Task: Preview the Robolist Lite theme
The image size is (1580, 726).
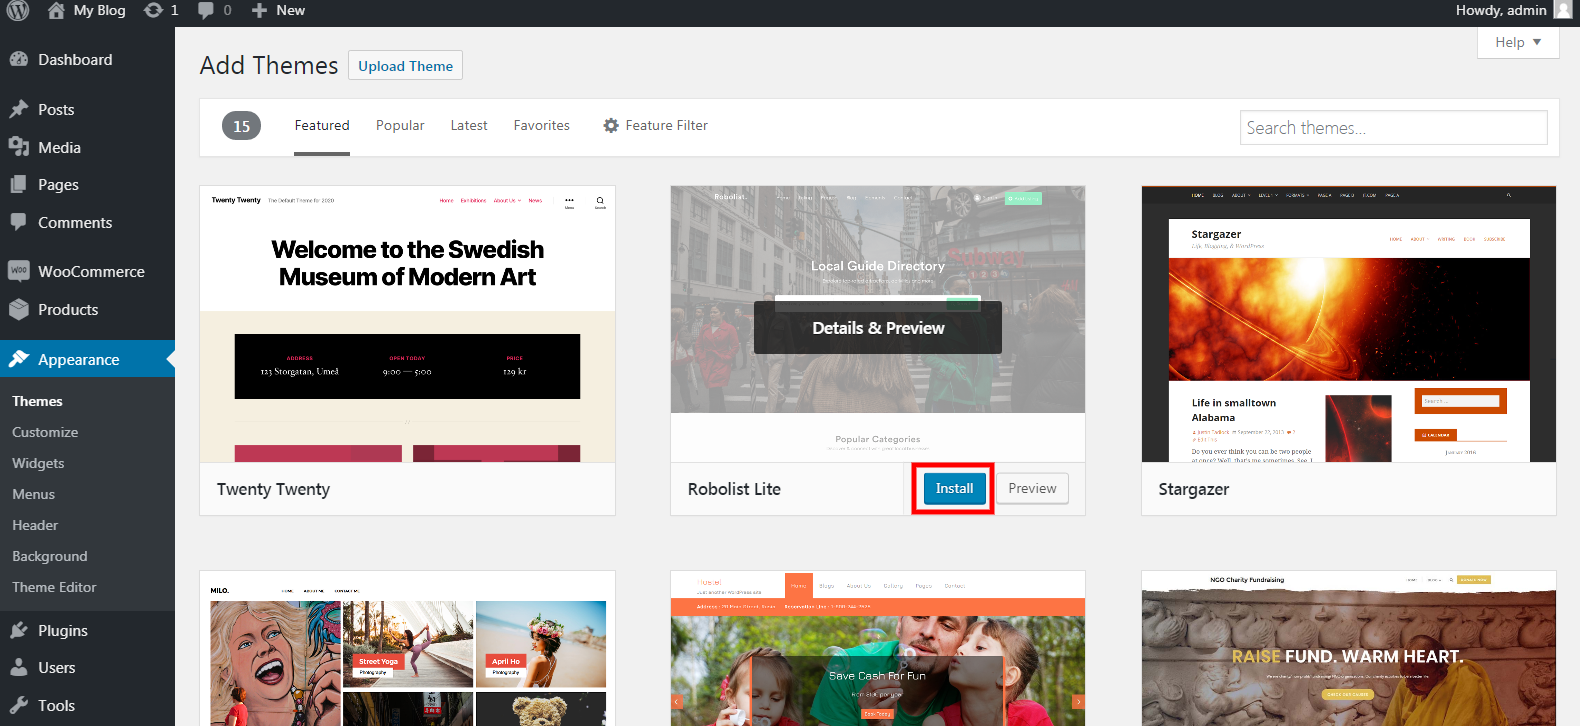Action: click(1032, 488)
